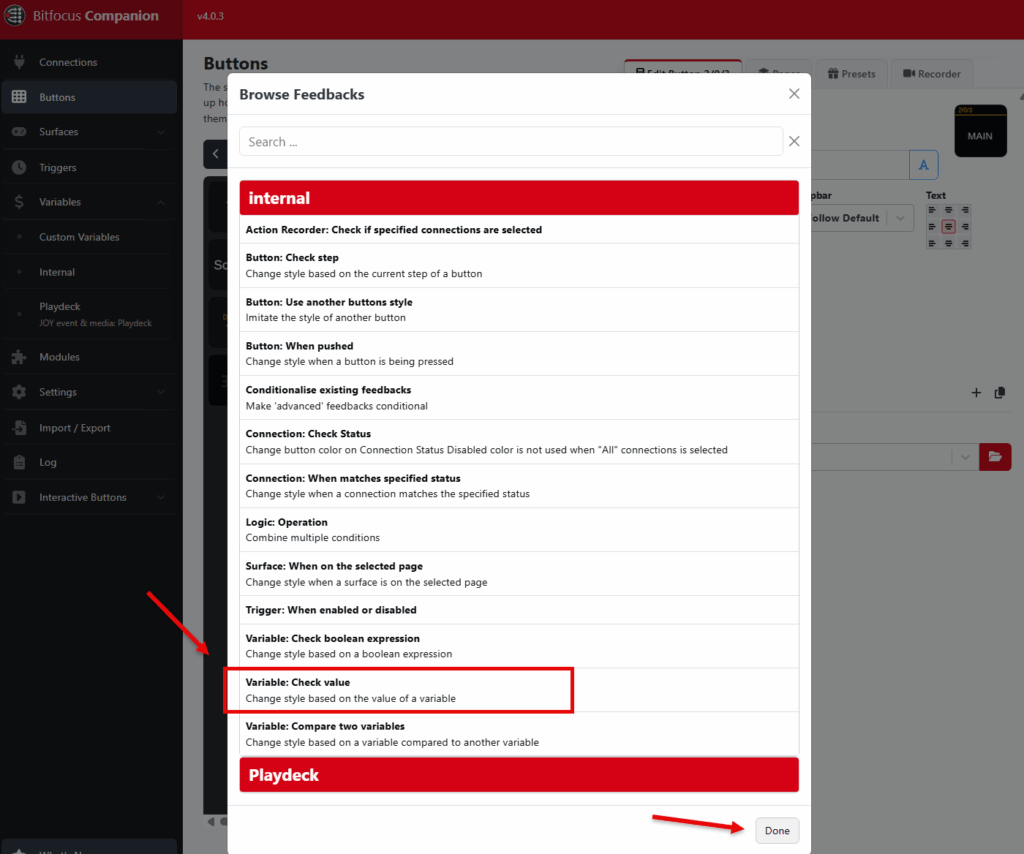Toggle the center text alignment cell
The image size is (1024, 854).
click(948, 226)
